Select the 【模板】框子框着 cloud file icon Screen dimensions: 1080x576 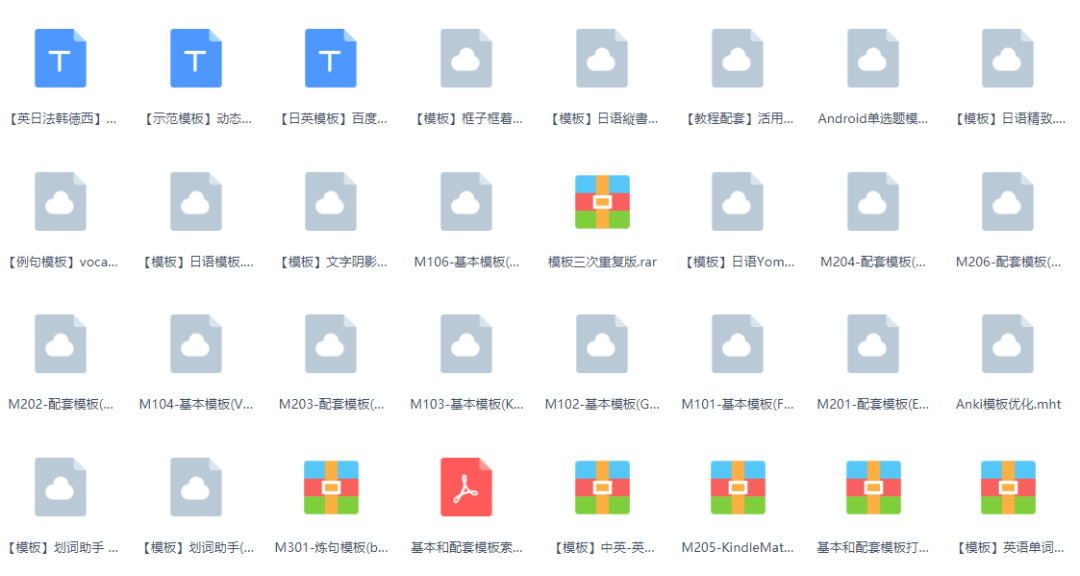pos(466,59)
